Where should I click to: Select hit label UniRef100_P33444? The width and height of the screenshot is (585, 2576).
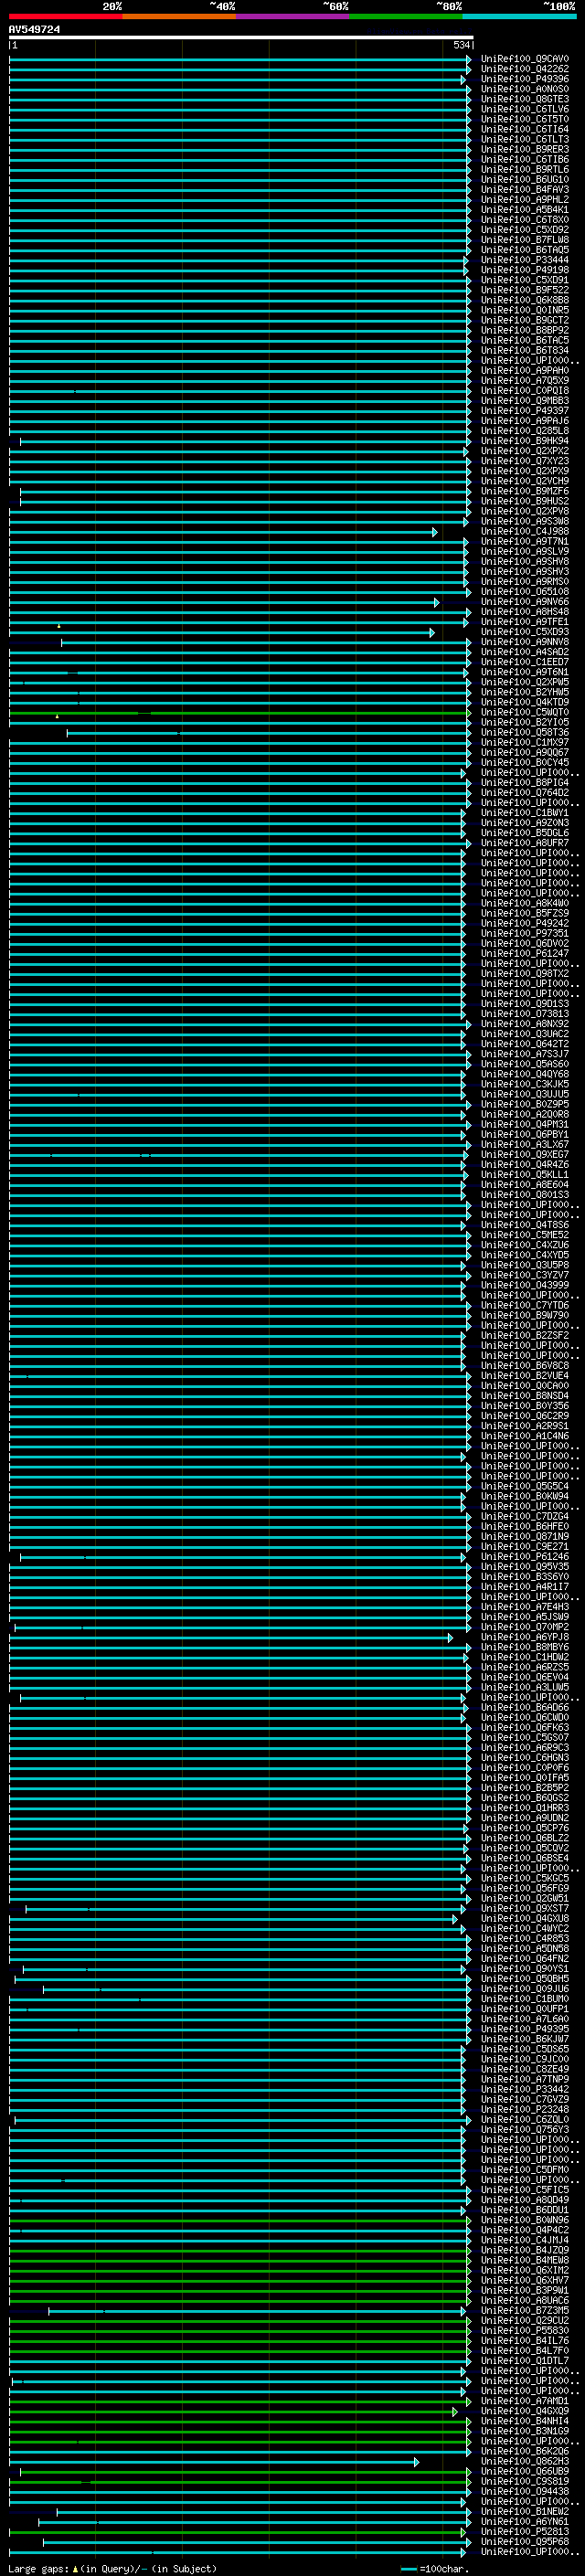525,260
